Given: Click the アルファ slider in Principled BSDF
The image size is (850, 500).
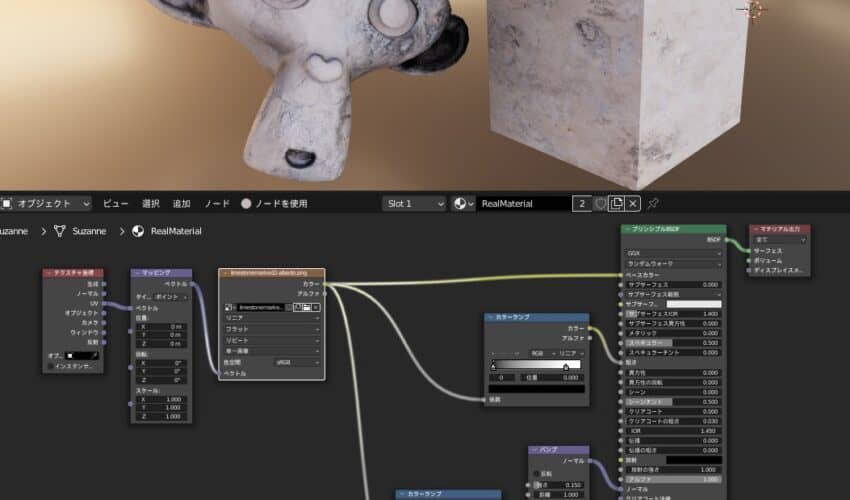Looking at the screenshot, I should [x=673, y=479].
